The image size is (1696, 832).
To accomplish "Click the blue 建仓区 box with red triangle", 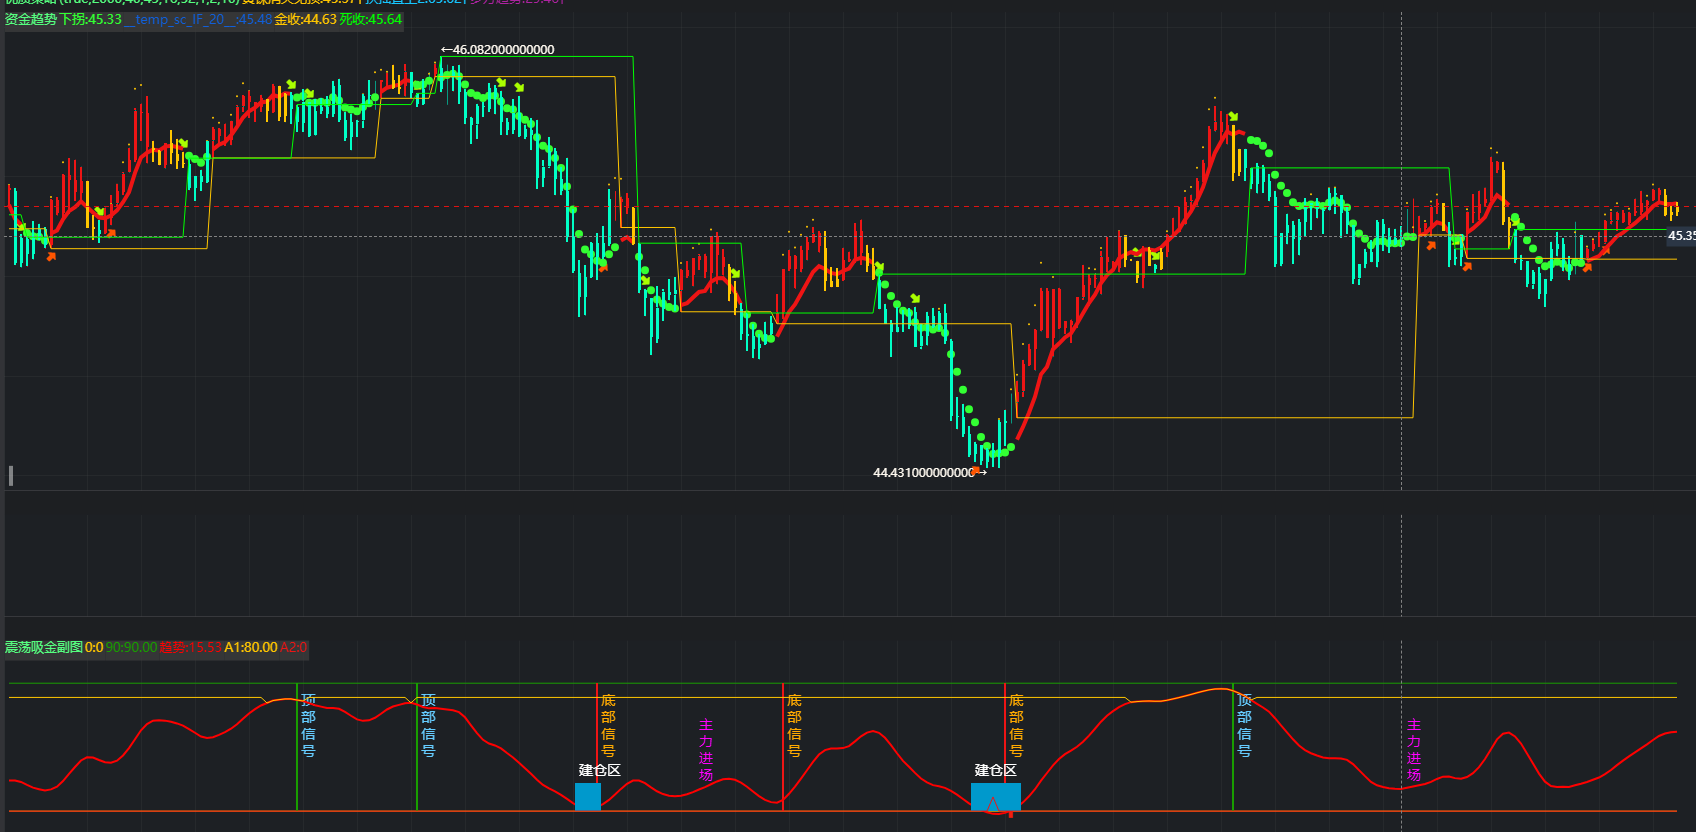I will (x=996, y=797).
